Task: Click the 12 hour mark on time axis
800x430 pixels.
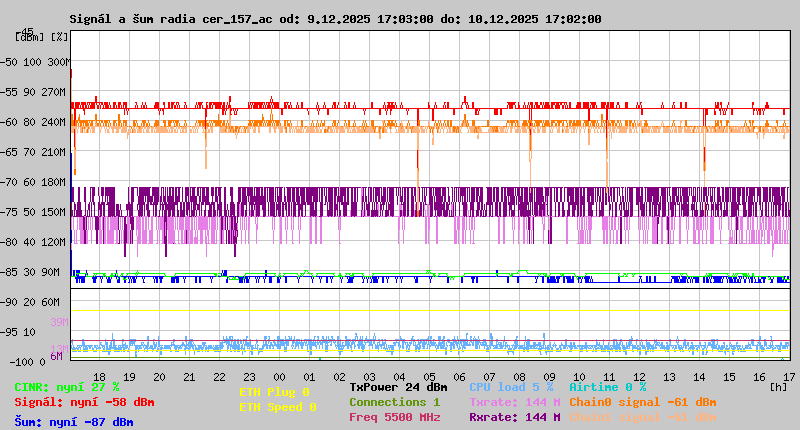Action: point(640,376)
